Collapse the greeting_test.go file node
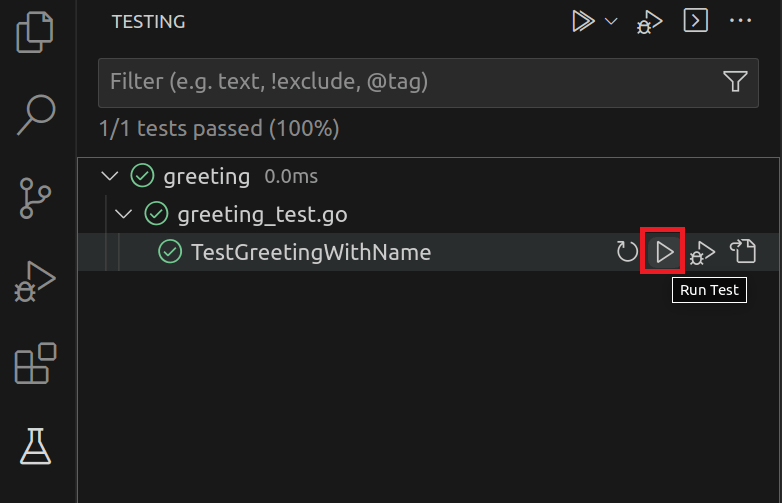 (x=123, y=214)
